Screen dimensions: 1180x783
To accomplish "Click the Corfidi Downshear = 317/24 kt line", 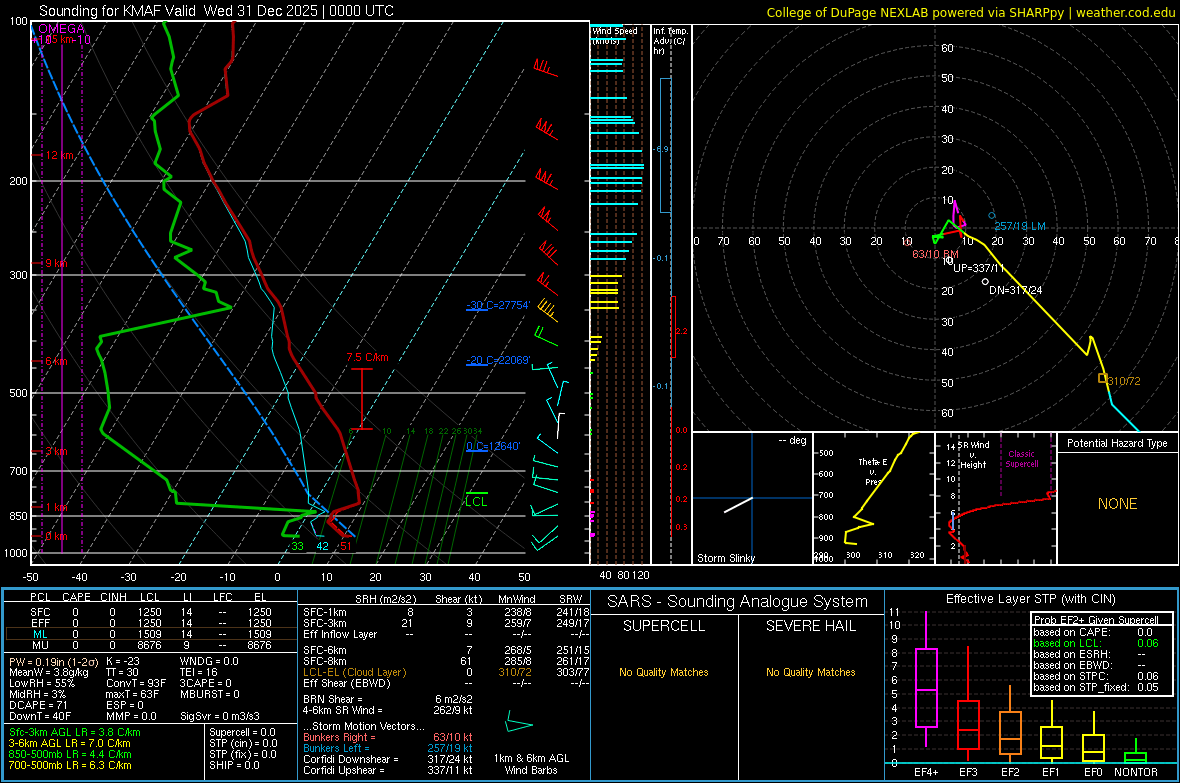I will (388, 759).
